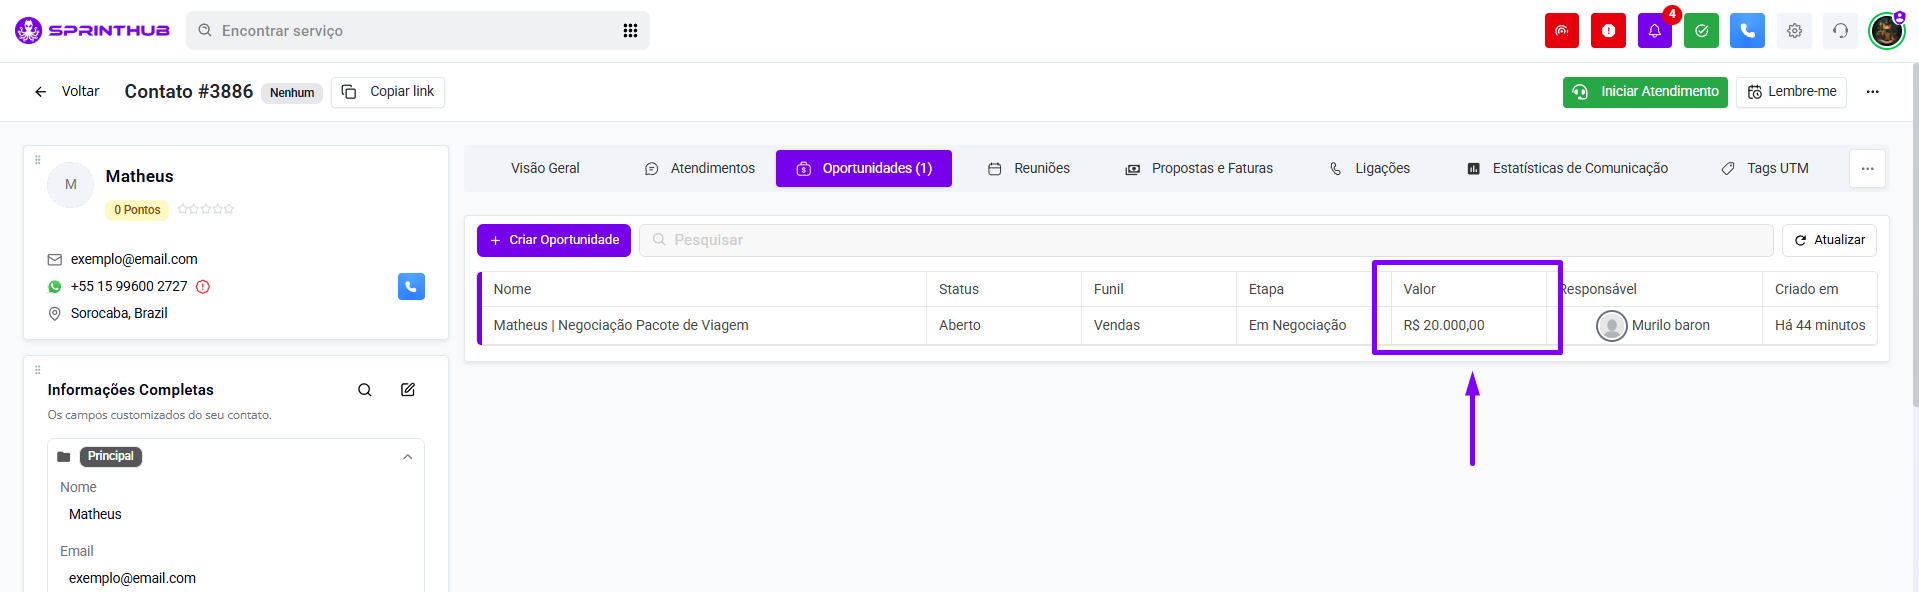Open the apps grid icon in search bar
The image size is (1919, 592).
[x=630, y=31]
